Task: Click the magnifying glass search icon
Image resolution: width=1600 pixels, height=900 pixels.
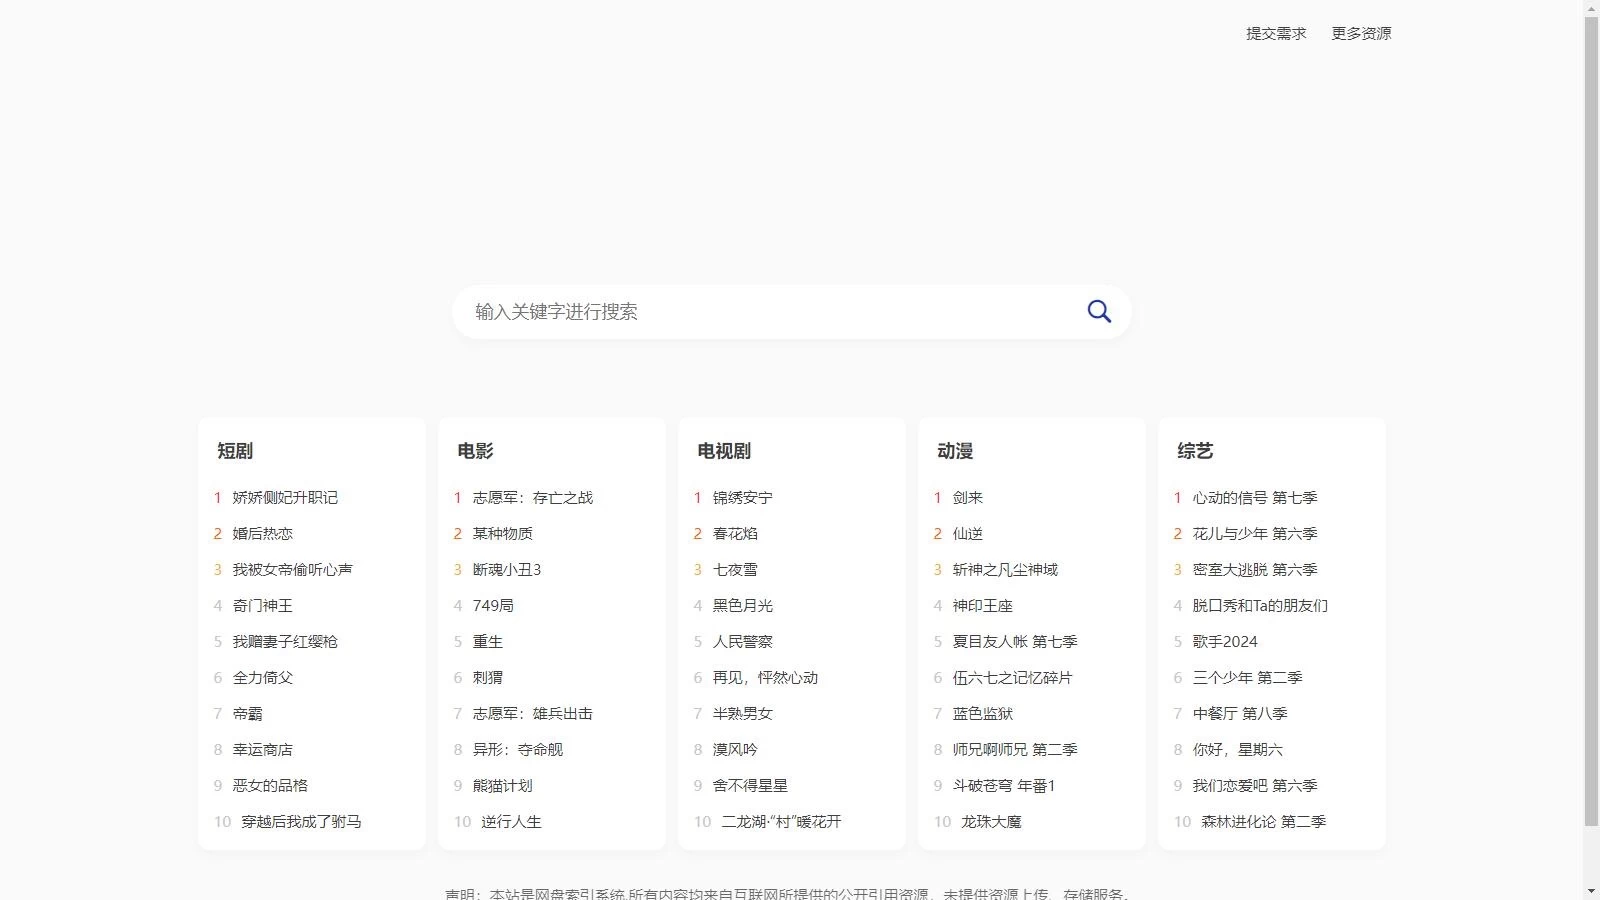Action: pos(1099,312)
